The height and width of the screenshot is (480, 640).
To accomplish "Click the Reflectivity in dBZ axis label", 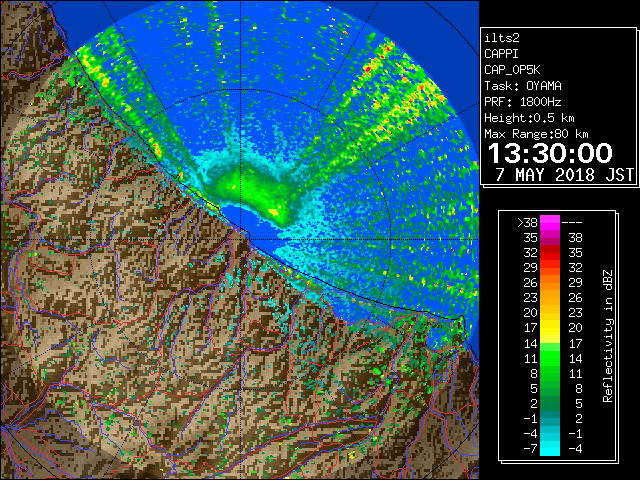I will (608, 336).
